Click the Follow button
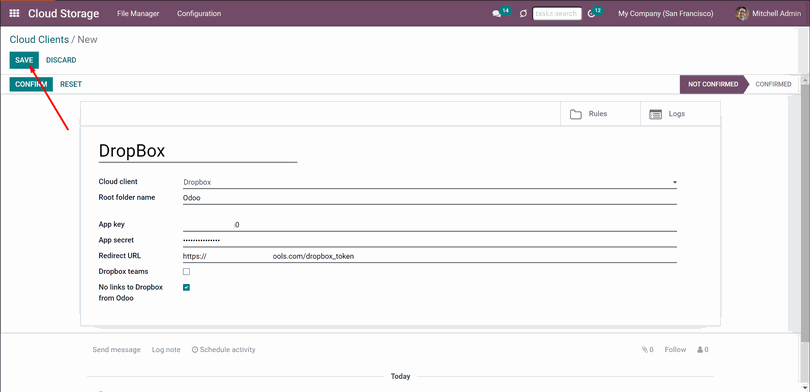Image resolution: width=810 pixels, height=392 pixels. 675,350
